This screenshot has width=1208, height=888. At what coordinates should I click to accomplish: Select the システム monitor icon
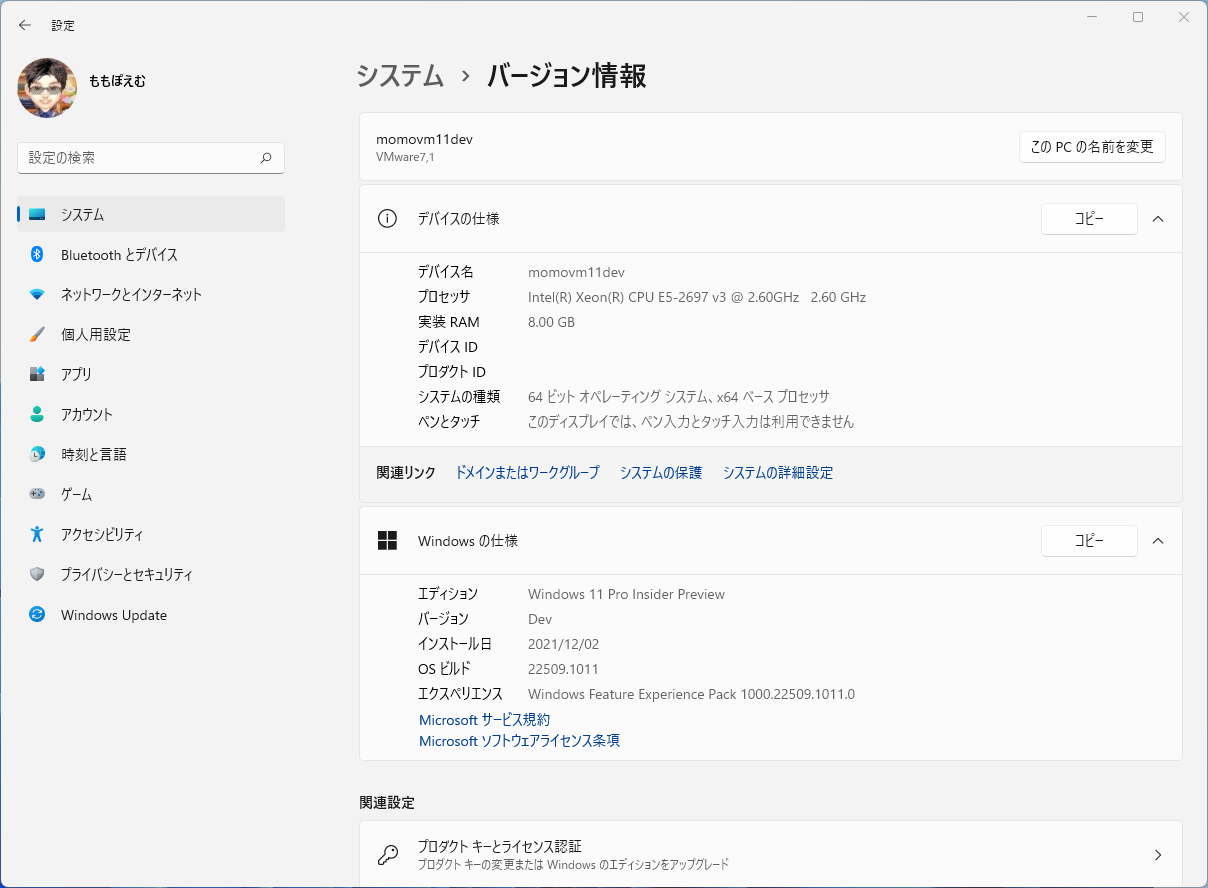(x=37, y=215)
